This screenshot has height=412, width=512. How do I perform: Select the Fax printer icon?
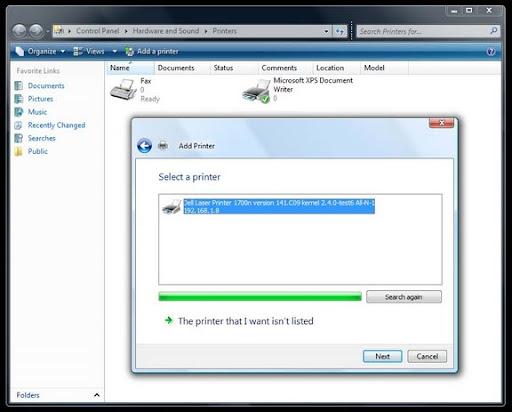point(124,90)
